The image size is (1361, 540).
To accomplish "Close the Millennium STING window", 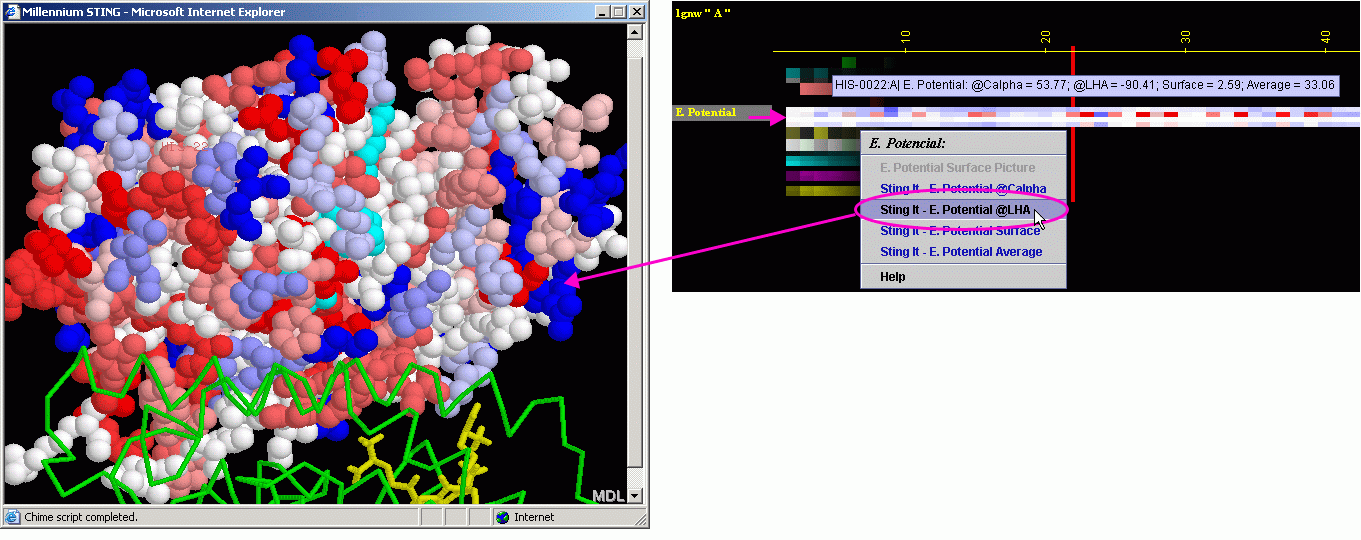I will point(635,12).
